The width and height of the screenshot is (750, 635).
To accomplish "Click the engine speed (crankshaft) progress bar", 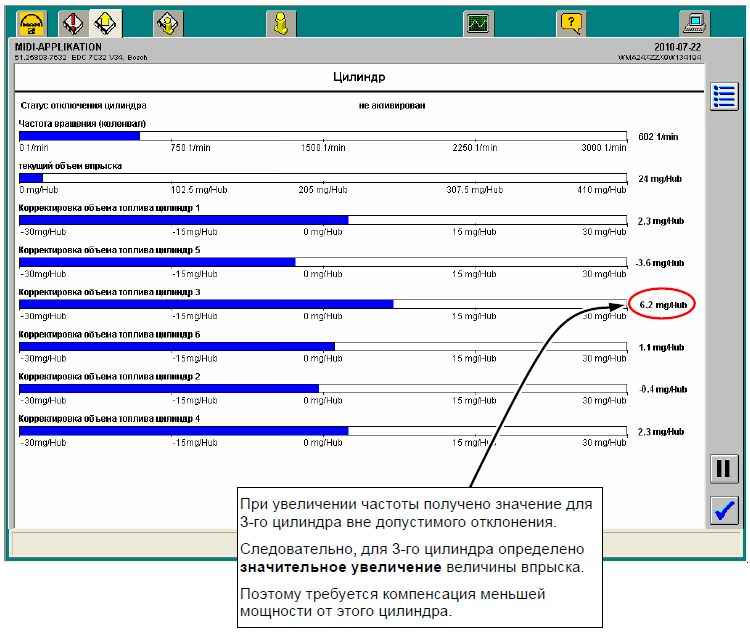I will pos(324,136).
